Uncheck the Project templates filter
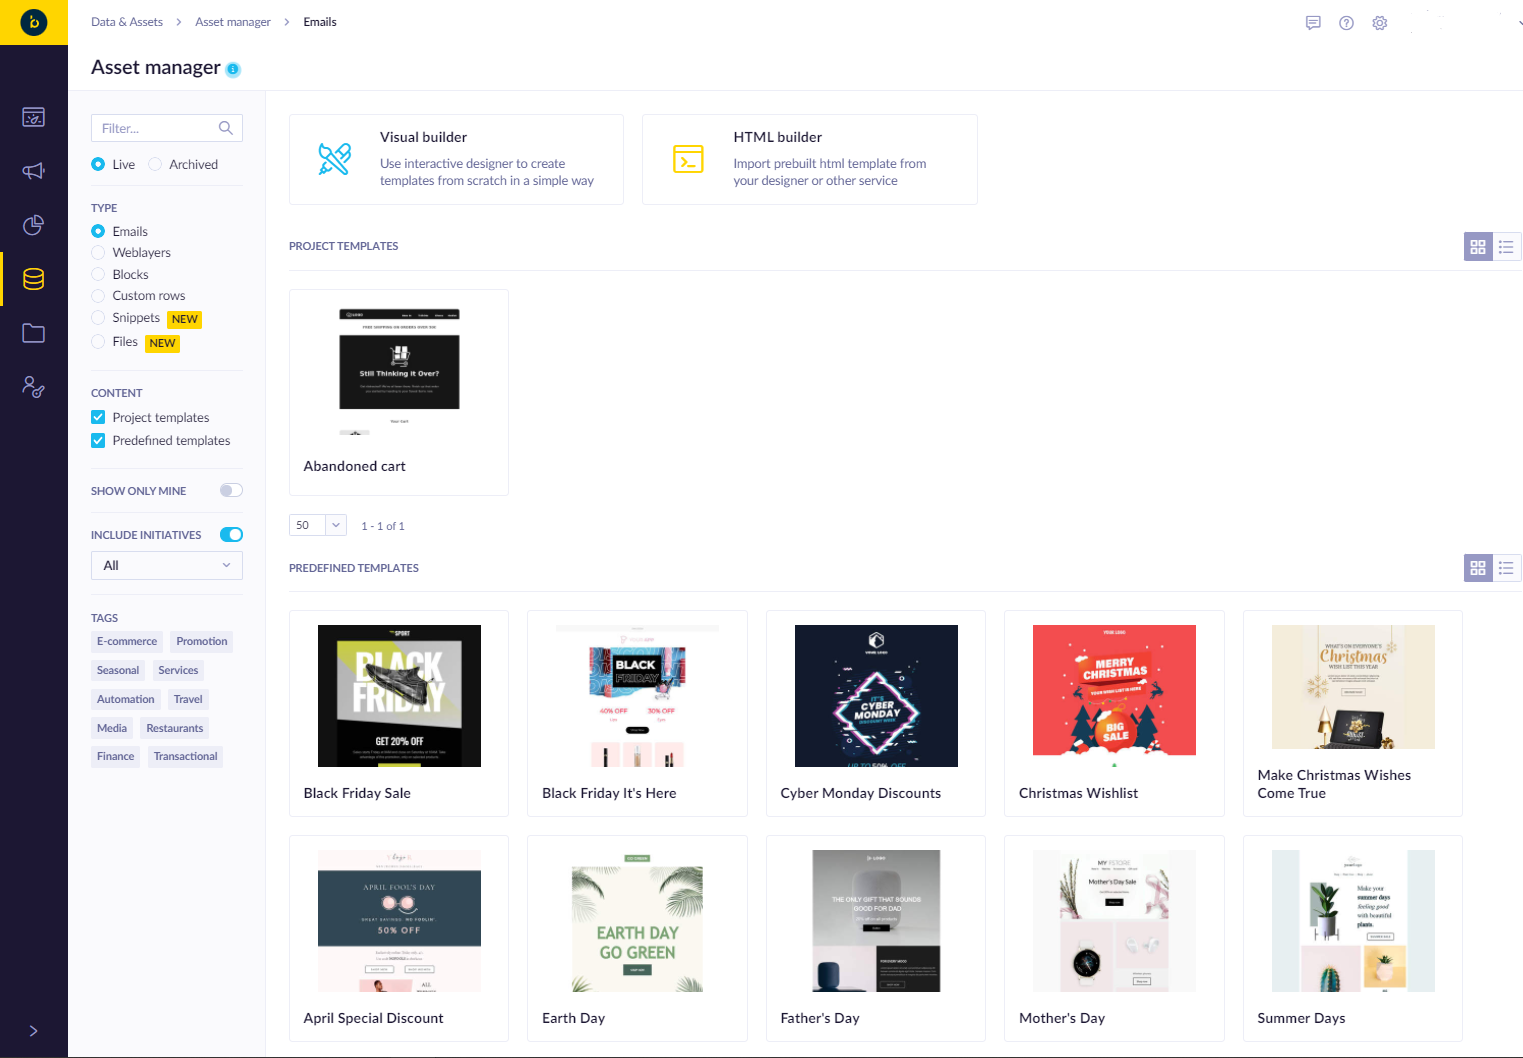 click(97, 417)
